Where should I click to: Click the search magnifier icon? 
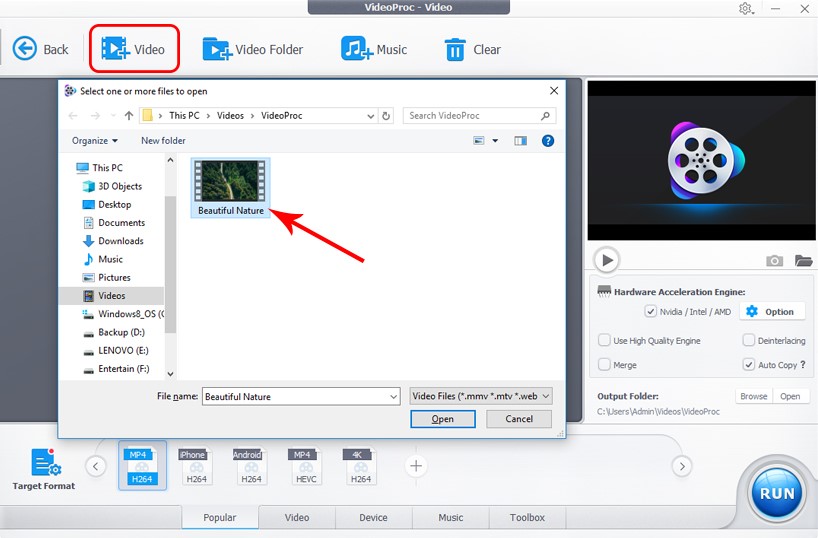coord(545,116)
